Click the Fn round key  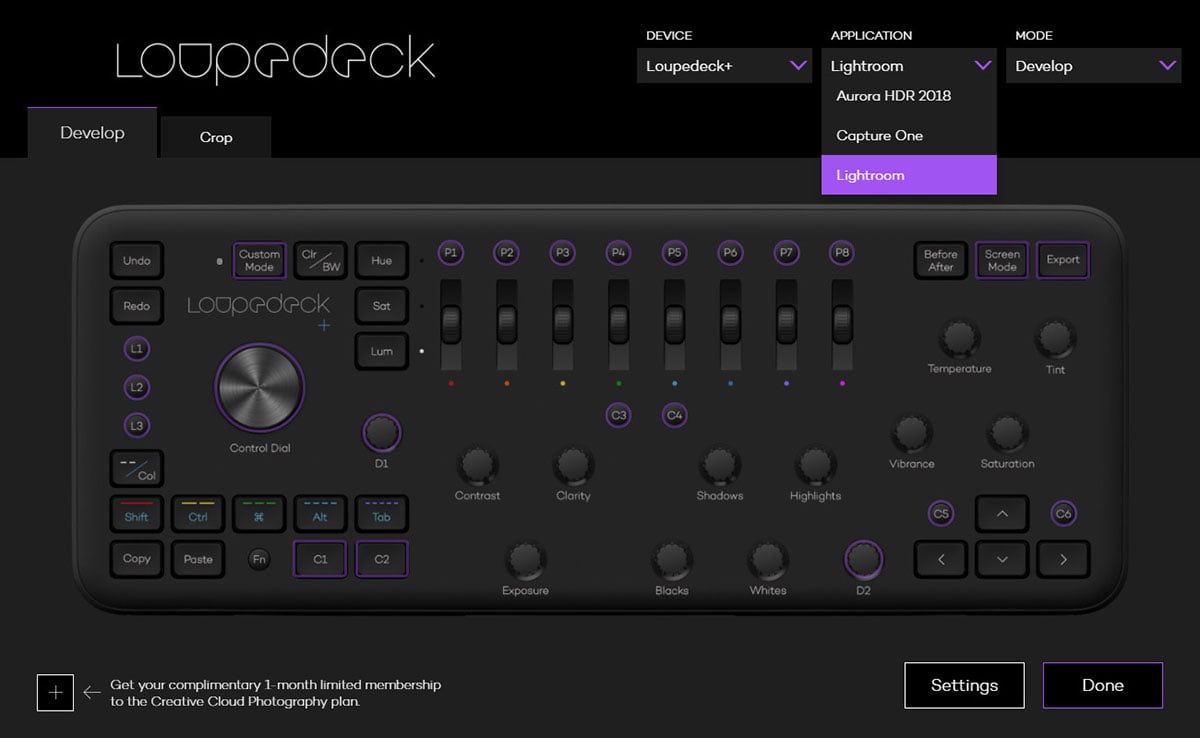click(x=259, y=559)
